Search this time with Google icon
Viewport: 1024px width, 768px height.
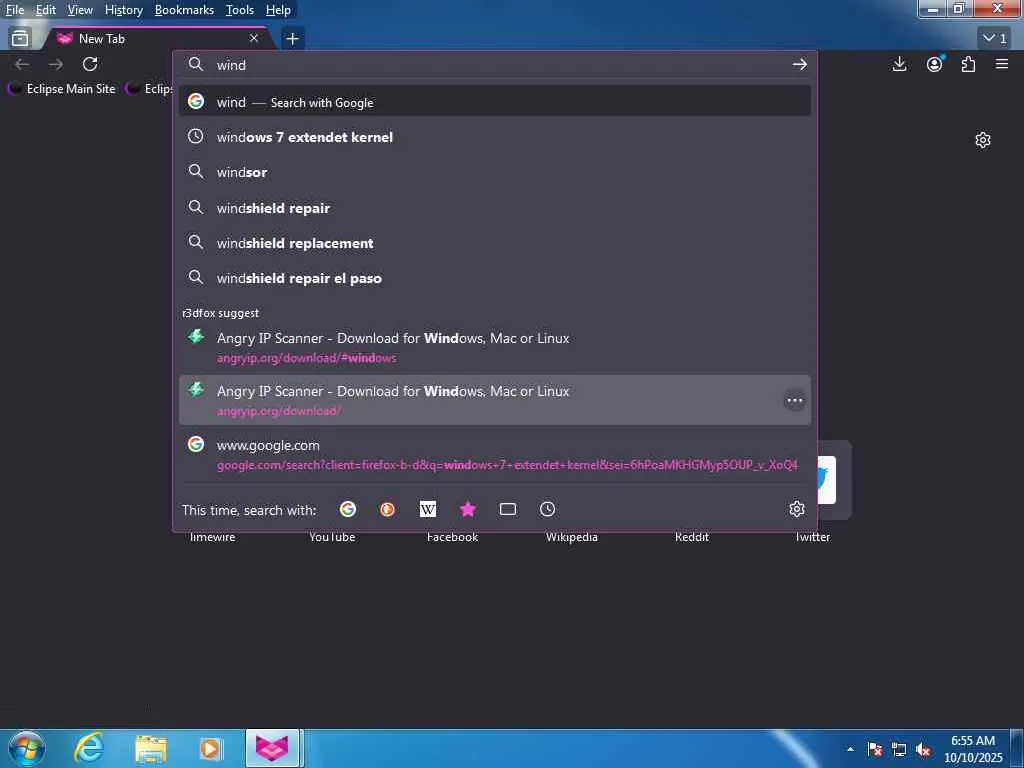pos(348,509)
